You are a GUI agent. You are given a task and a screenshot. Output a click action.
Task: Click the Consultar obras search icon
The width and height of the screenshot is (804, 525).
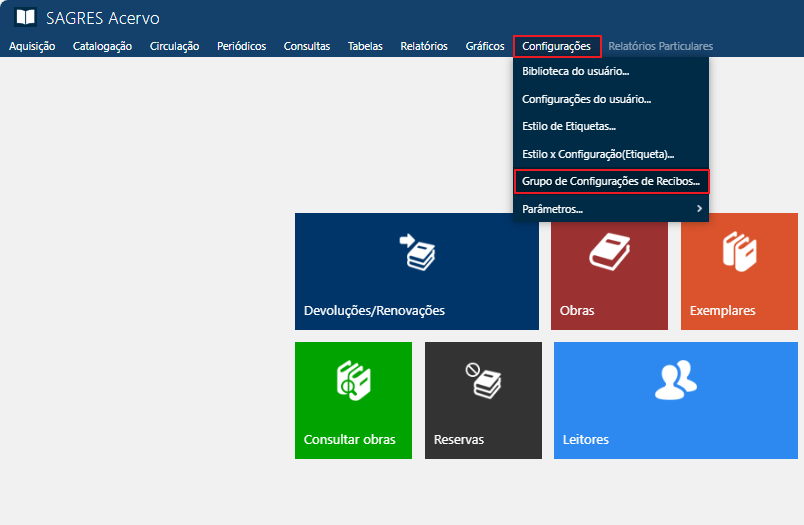353,381
